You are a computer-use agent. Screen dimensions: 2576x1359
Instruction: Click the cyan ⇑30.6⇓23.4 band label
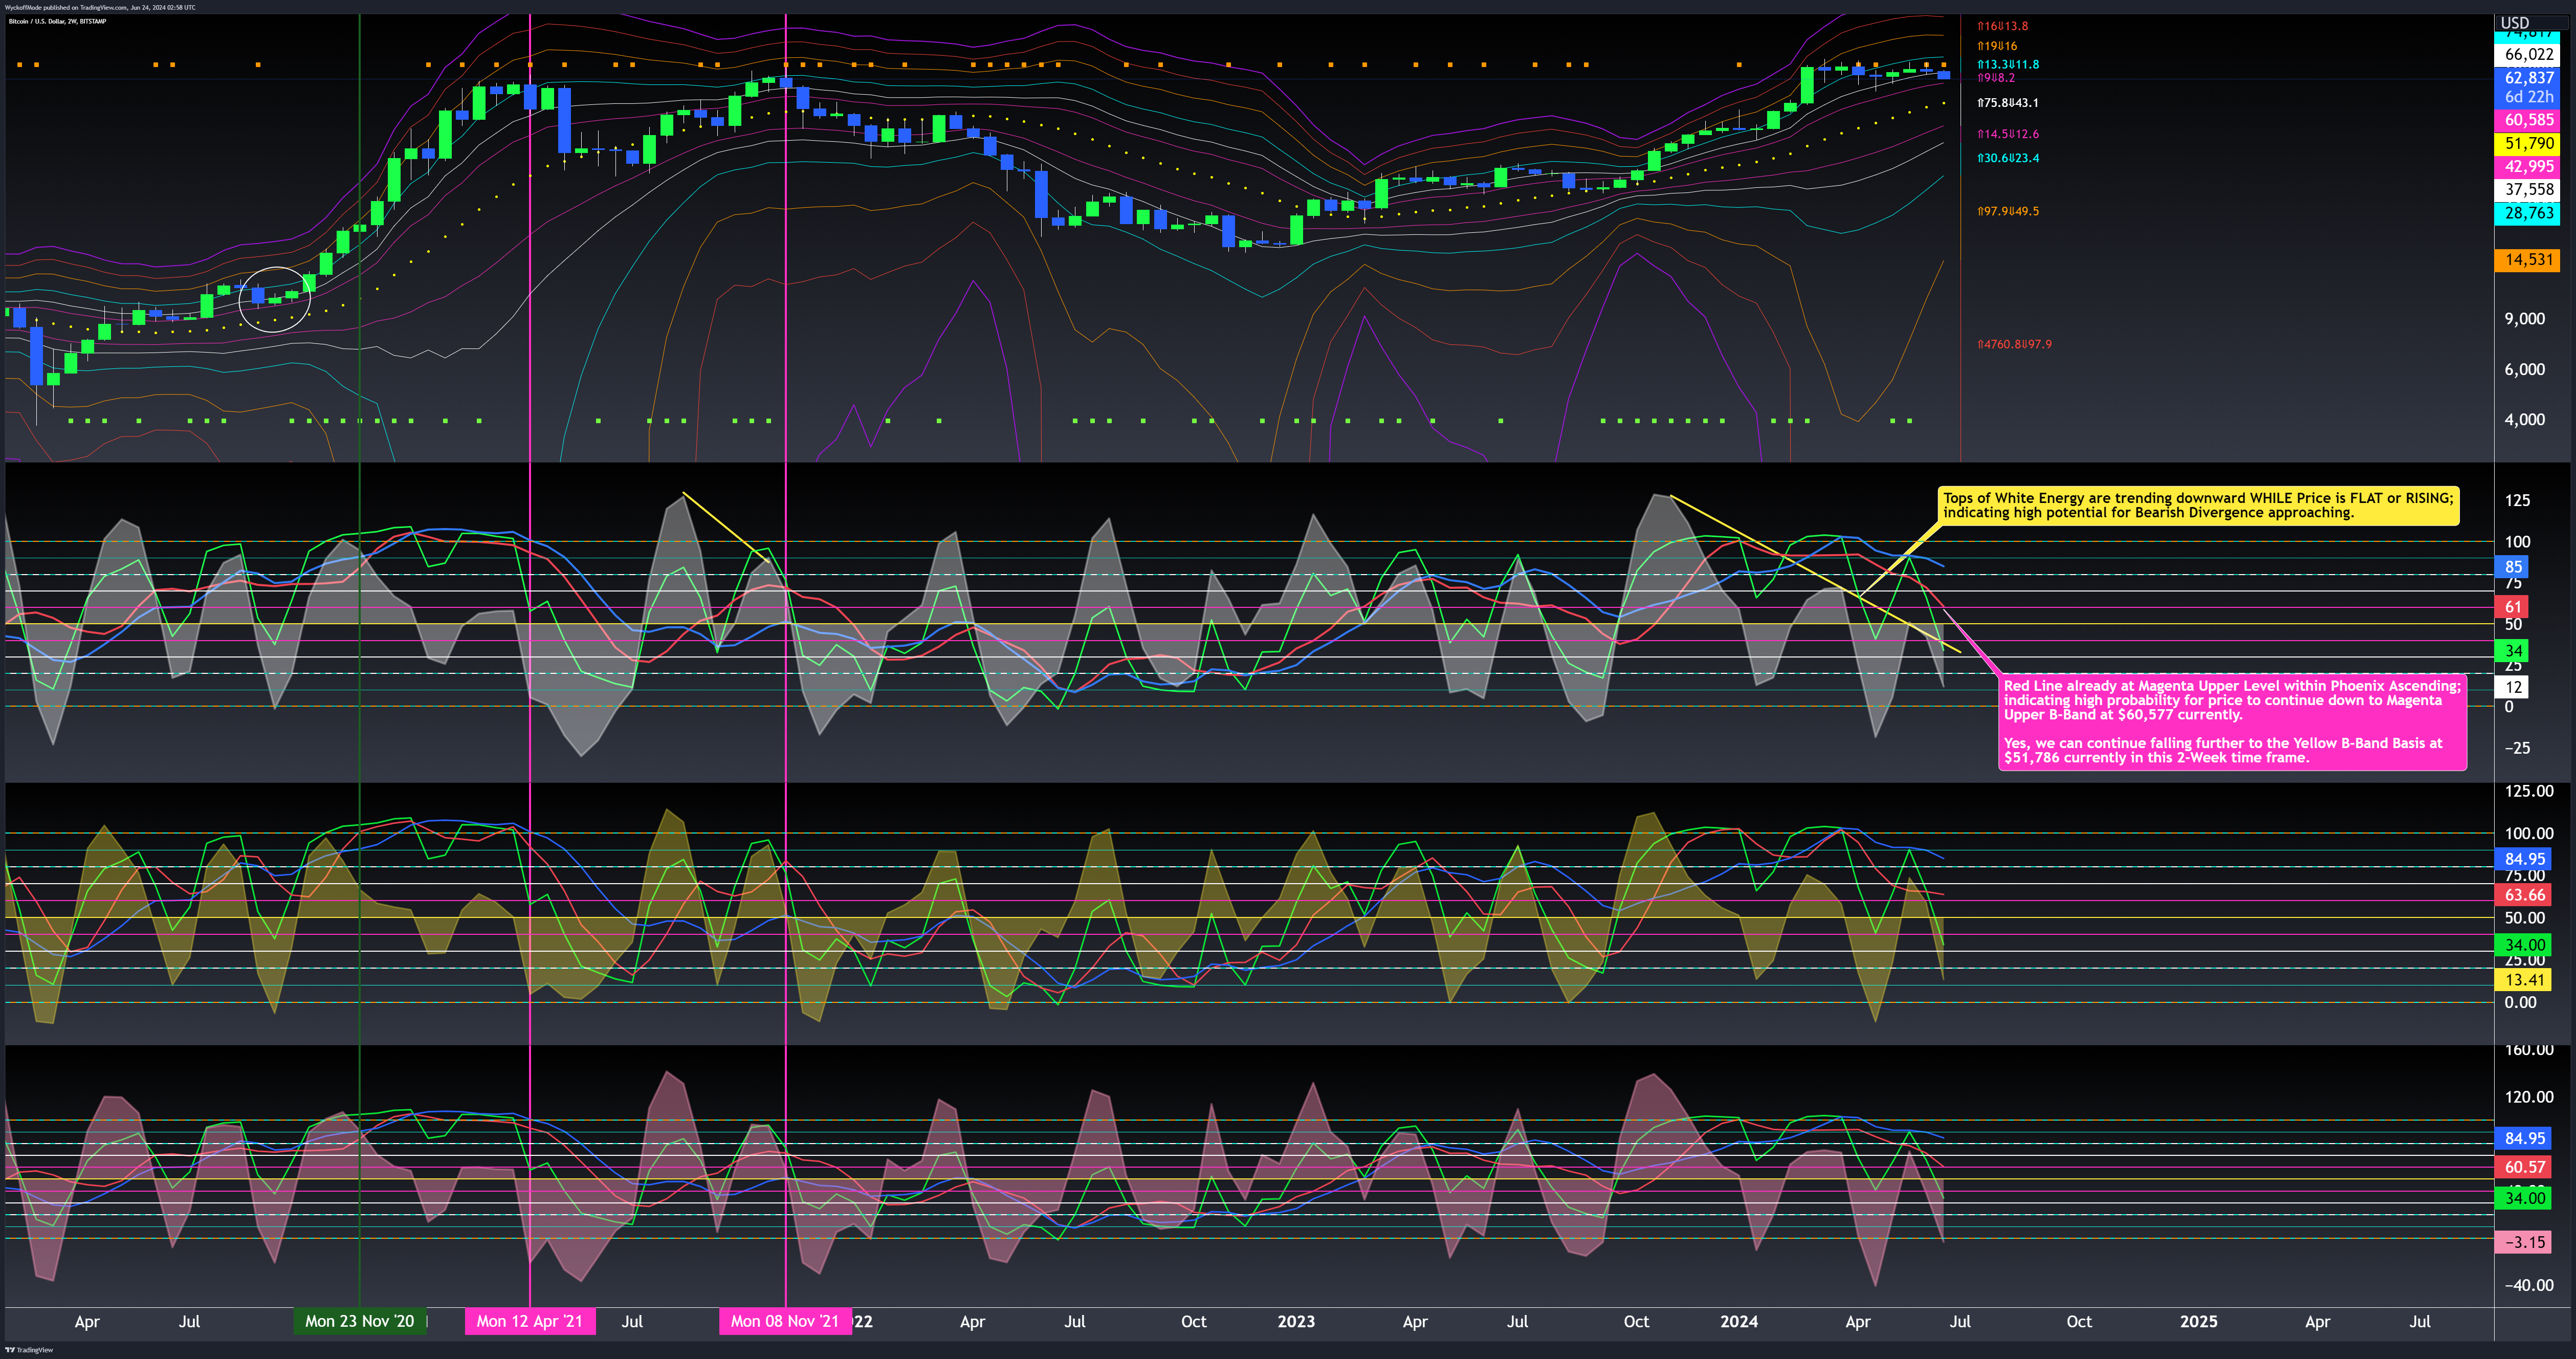2007,158
